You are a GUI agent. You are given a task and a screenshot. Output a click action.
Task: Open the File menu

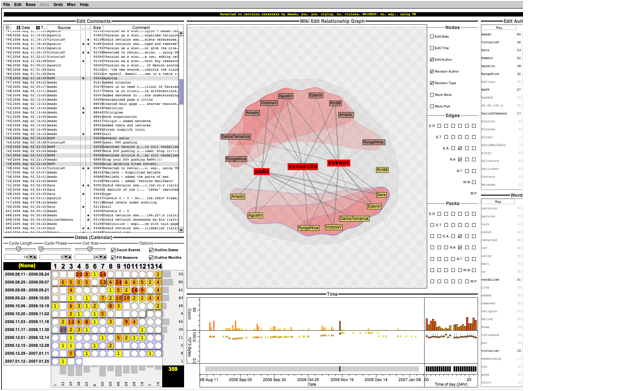click(6, 4)
